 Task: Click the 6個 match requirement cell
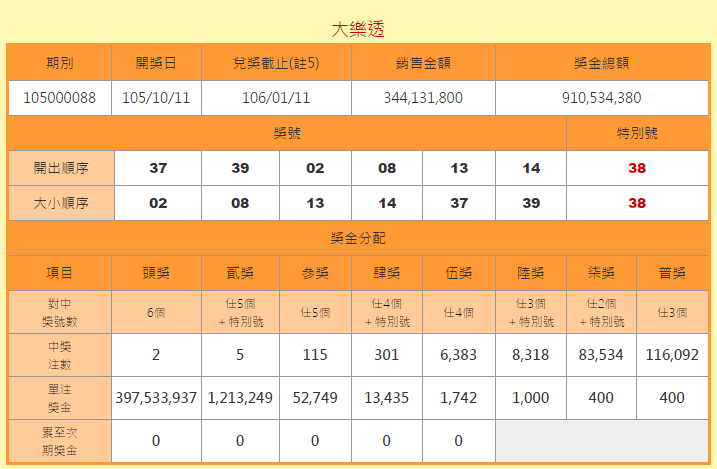point(156,313)
